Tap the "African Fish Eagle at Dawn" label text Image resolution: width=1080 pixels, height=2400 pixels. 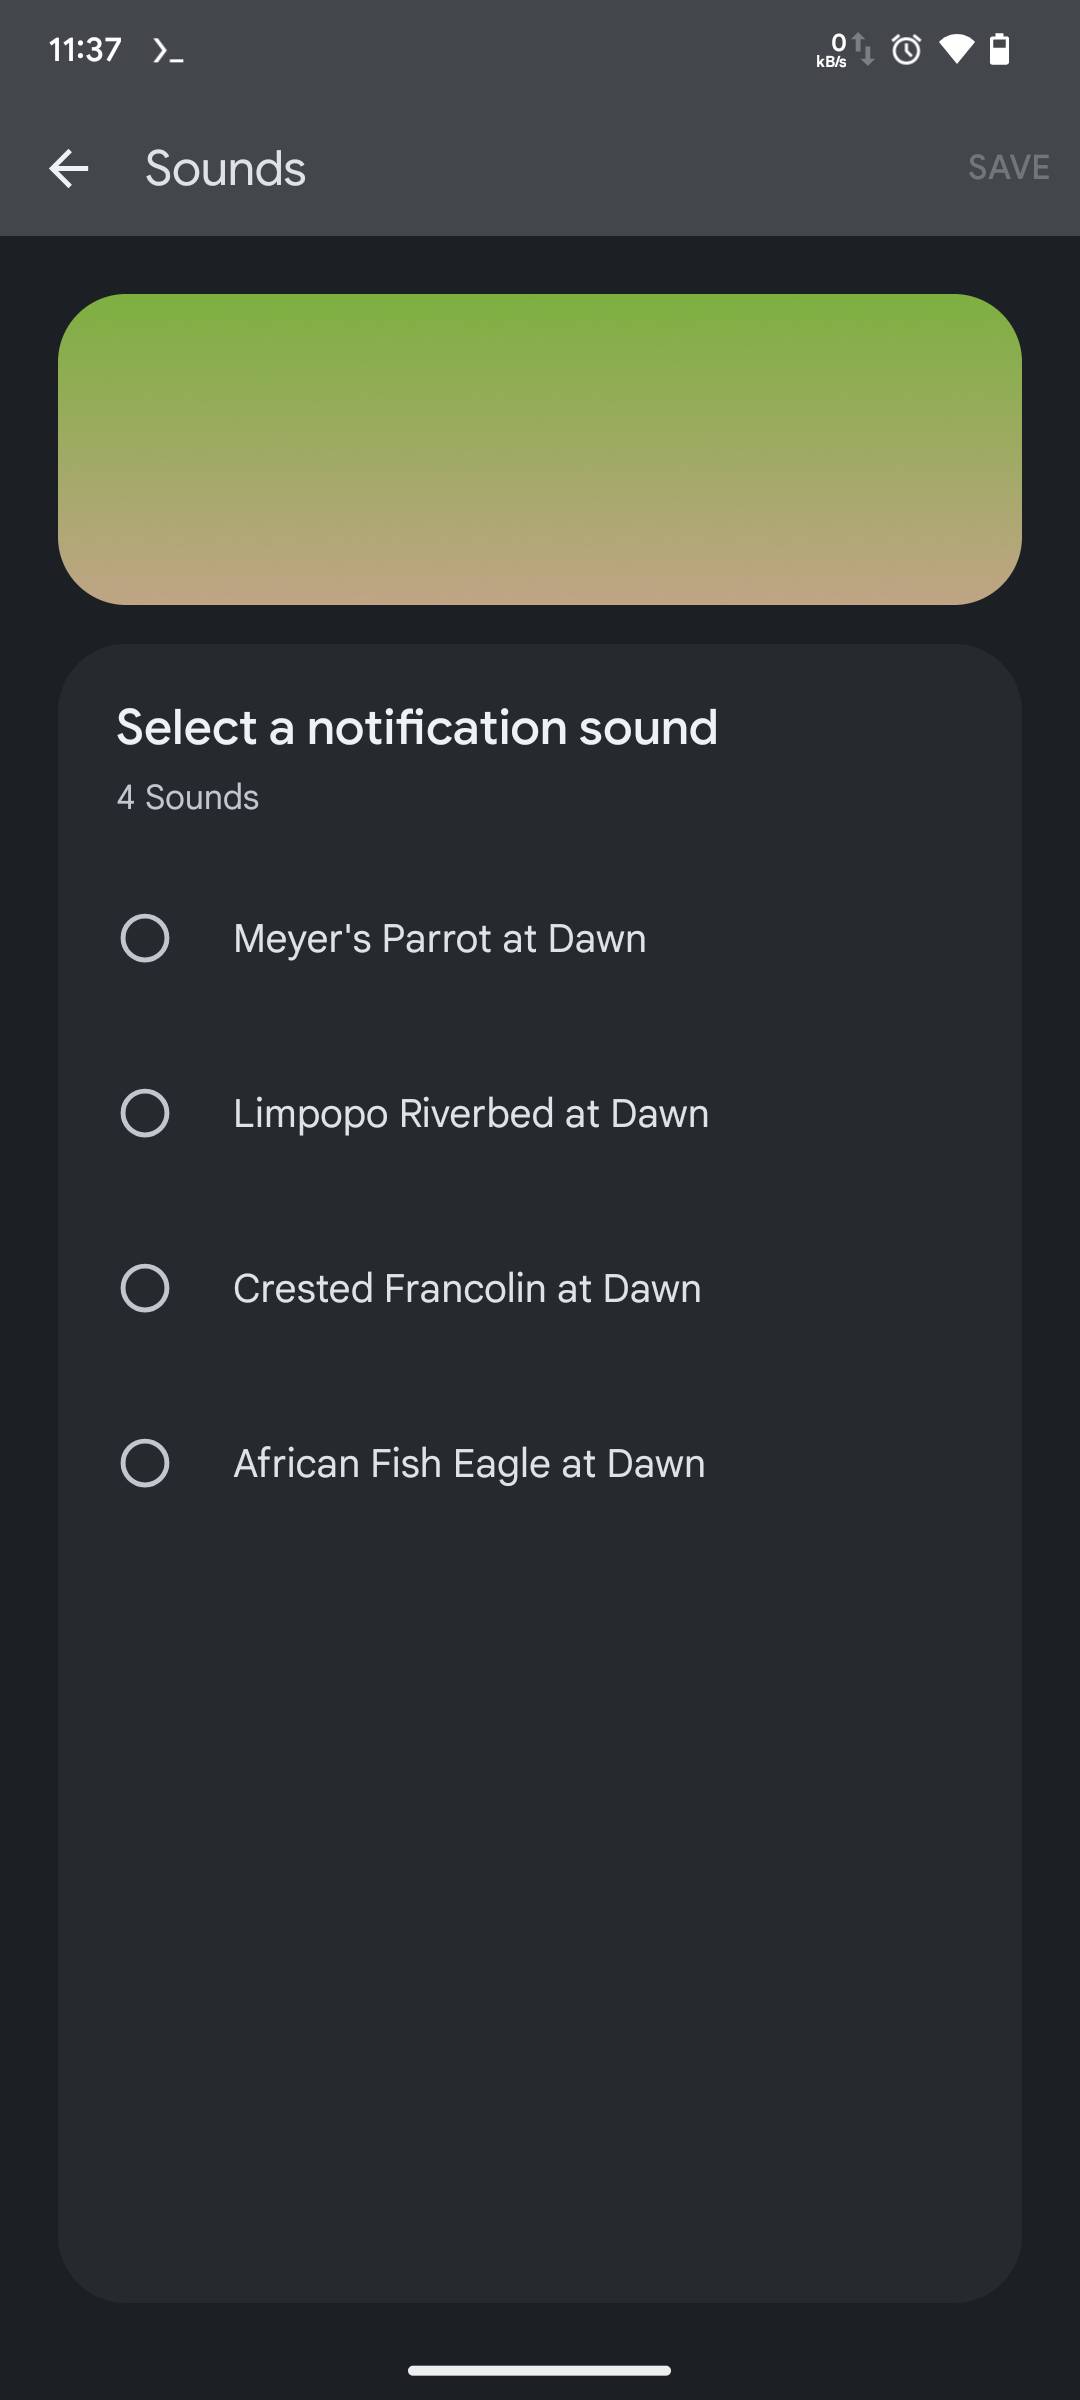(x=469, y=1463)
